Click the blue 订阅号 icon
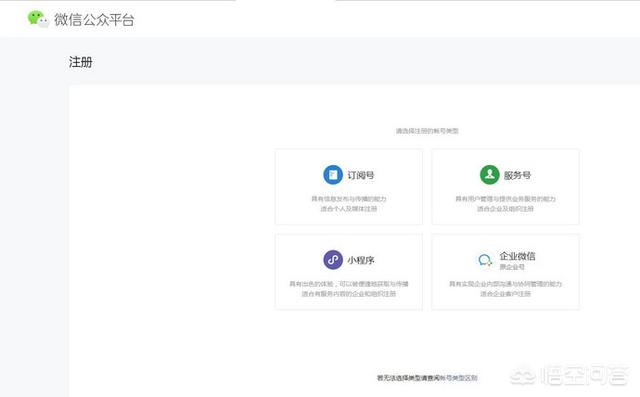This screenshot has width=640, height=397. coord(333,175)
